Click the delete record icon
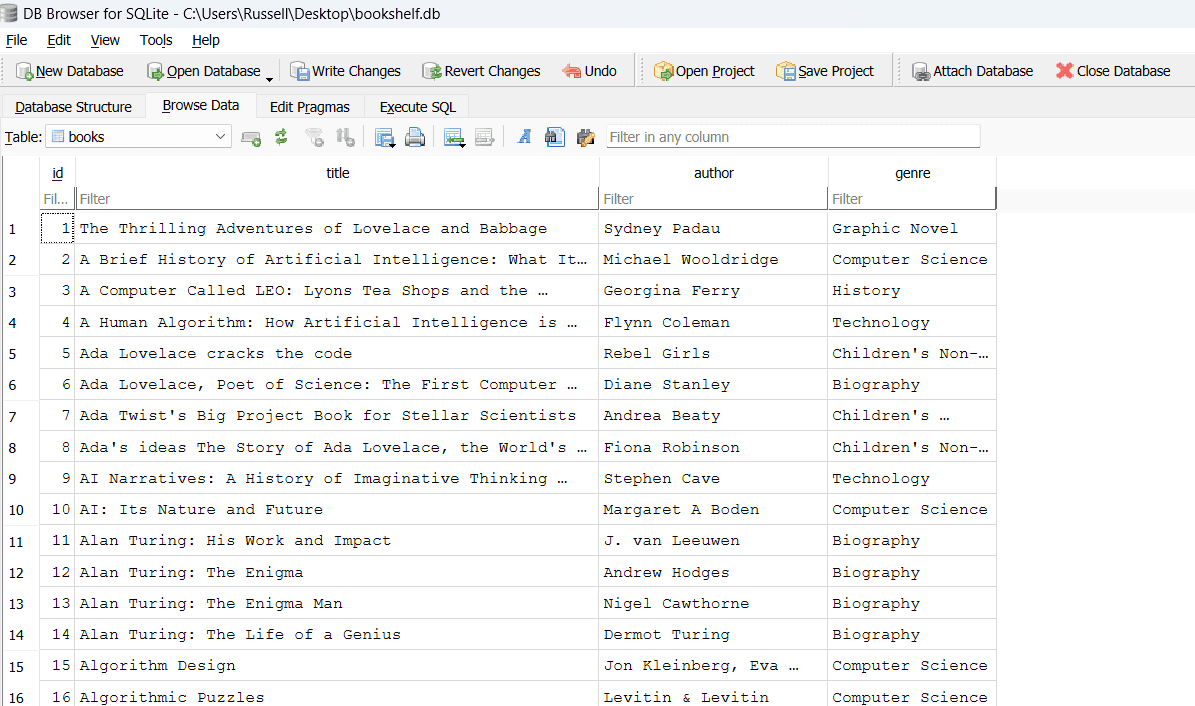 pyautogui.click(x=484, y=137)
